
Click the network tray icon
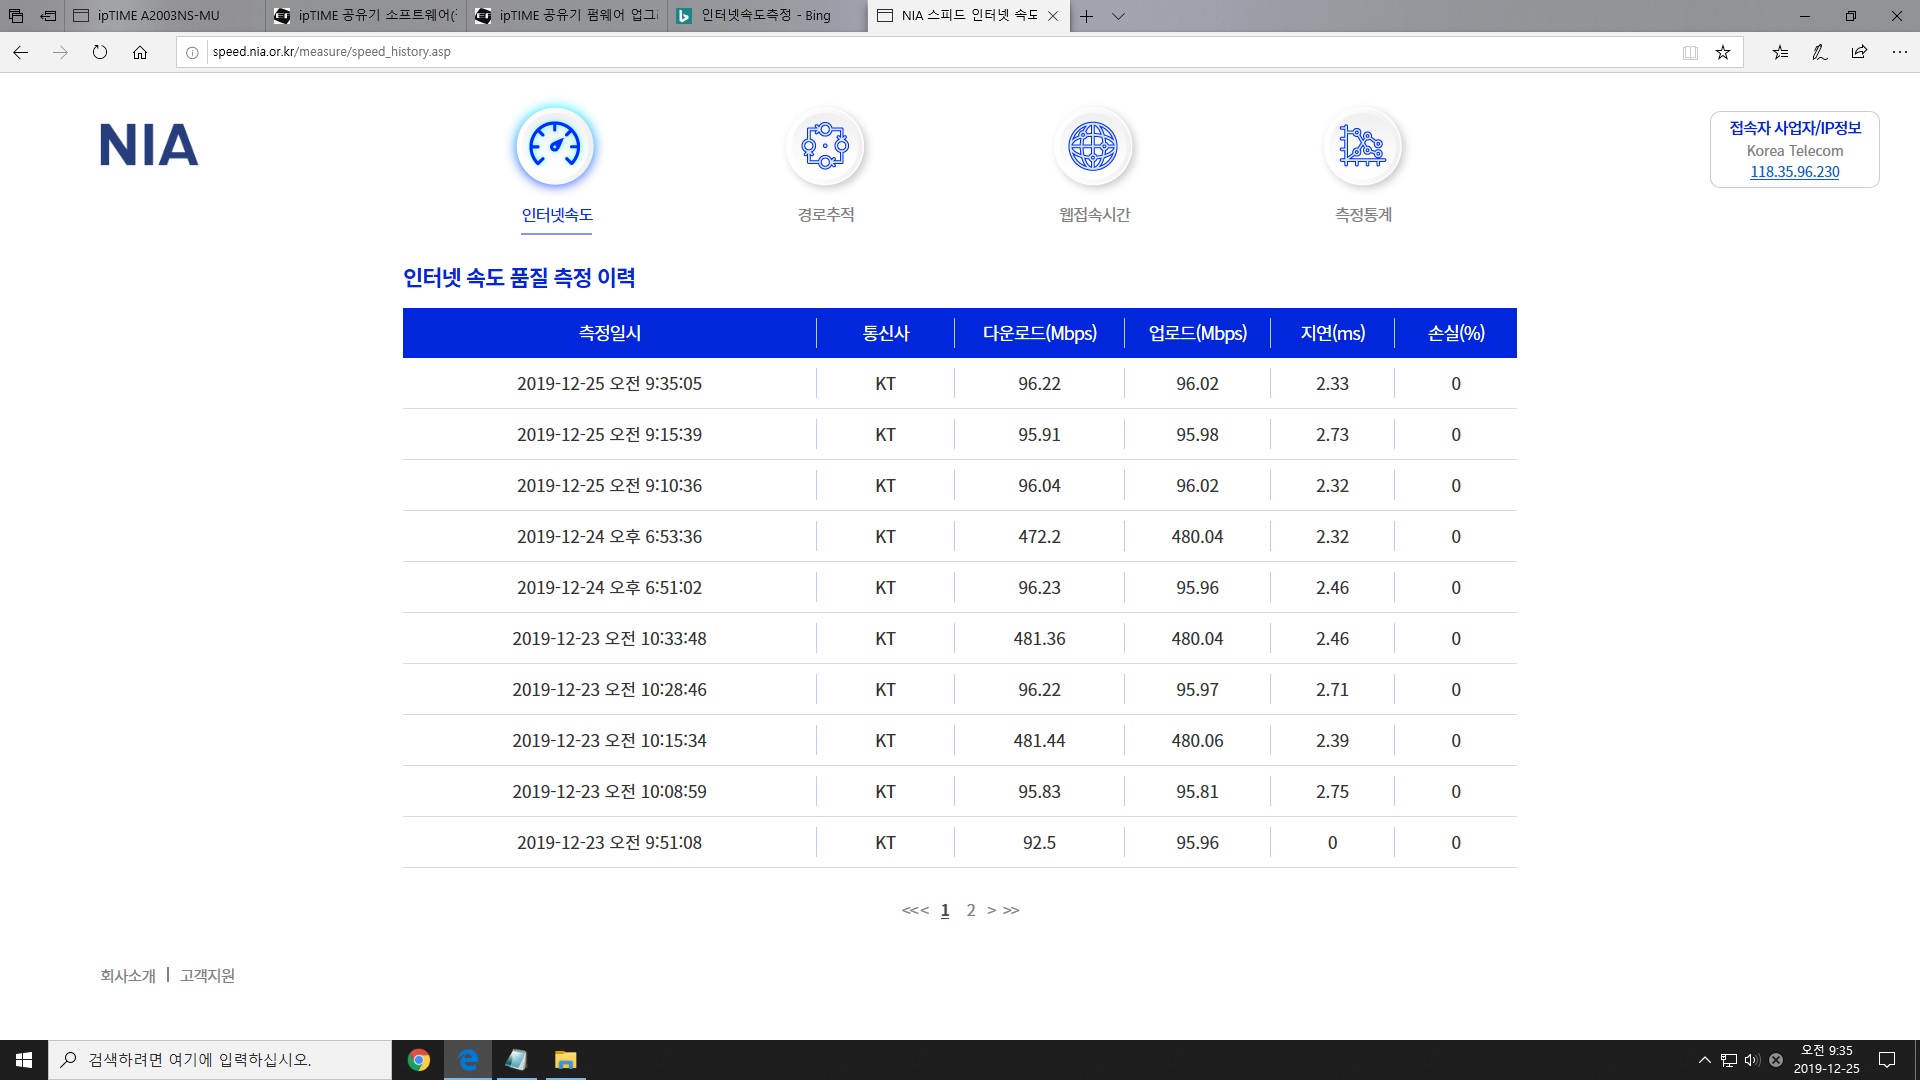[1729, 1060]
